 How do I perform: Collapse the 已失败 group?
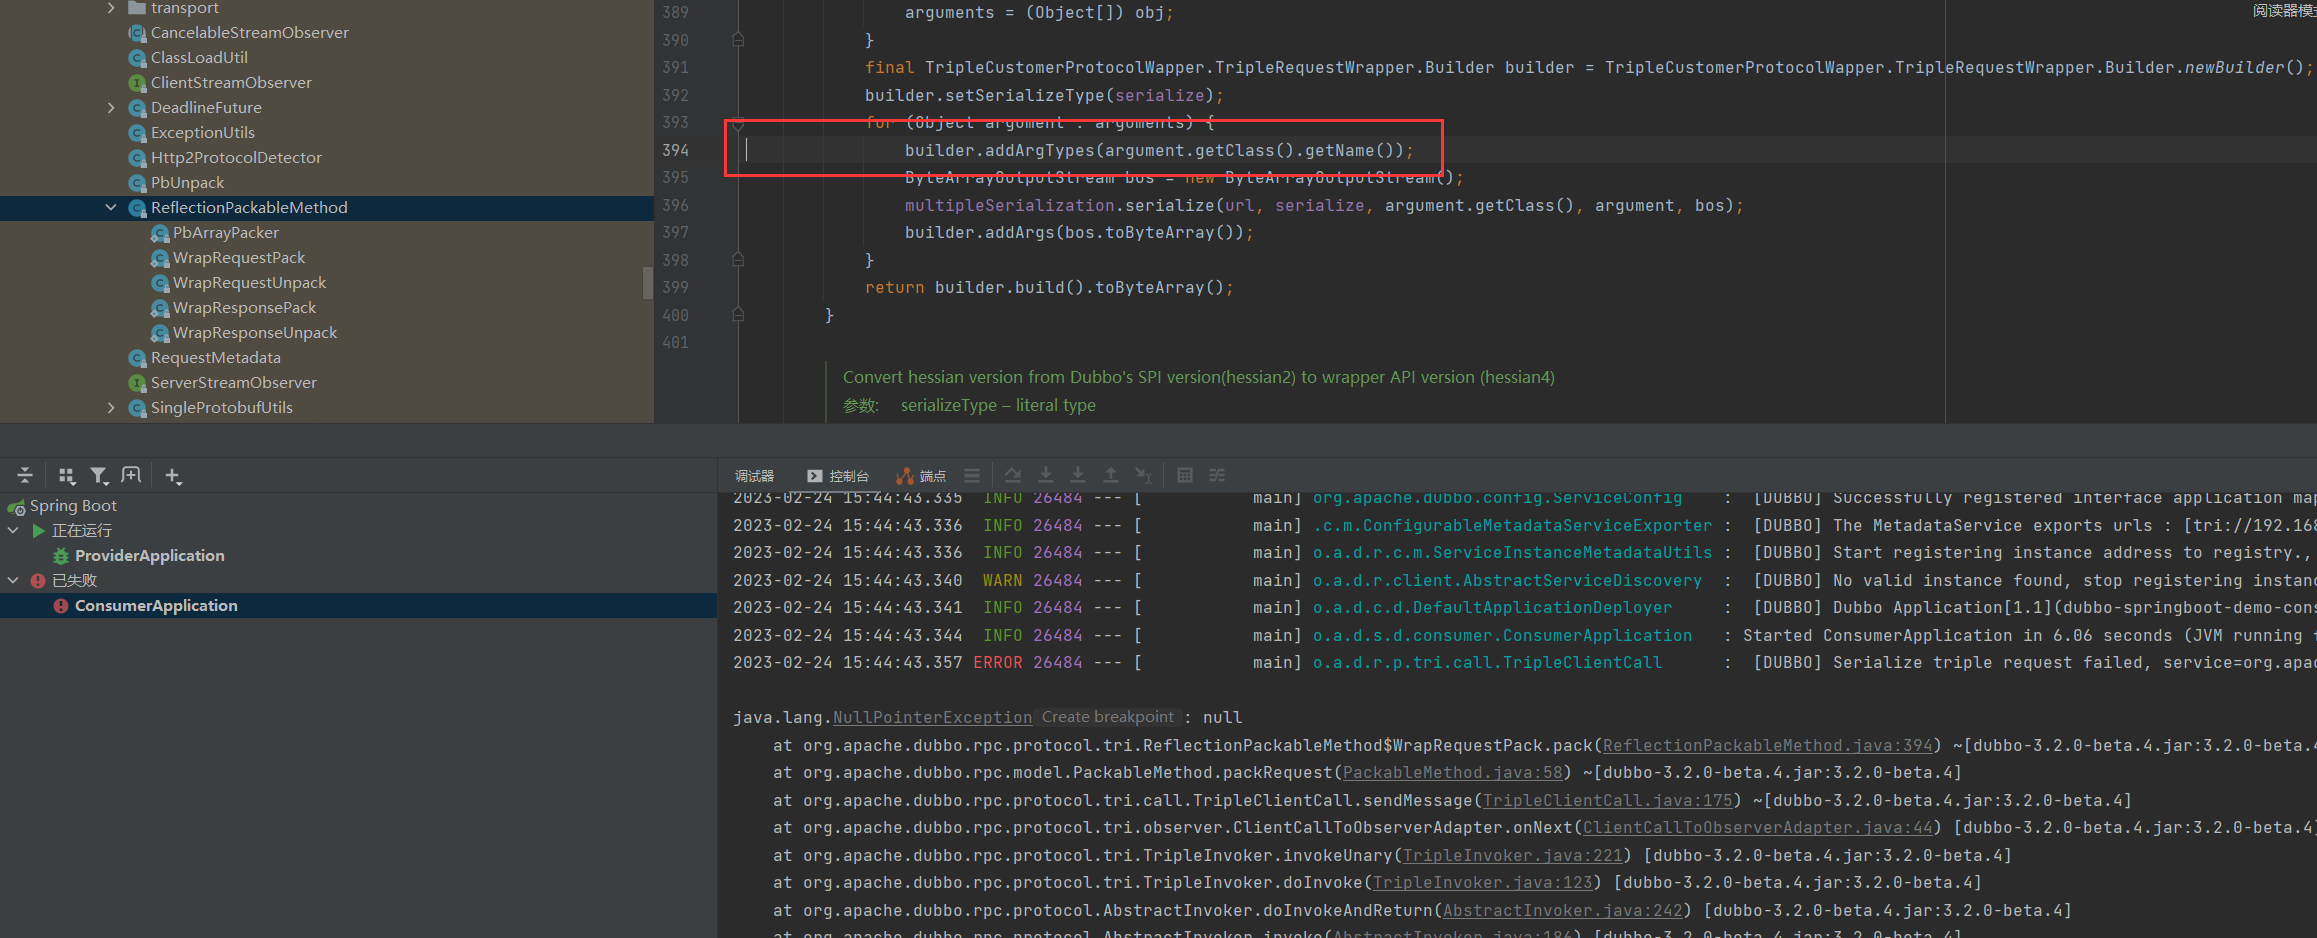tap(14, 581)
